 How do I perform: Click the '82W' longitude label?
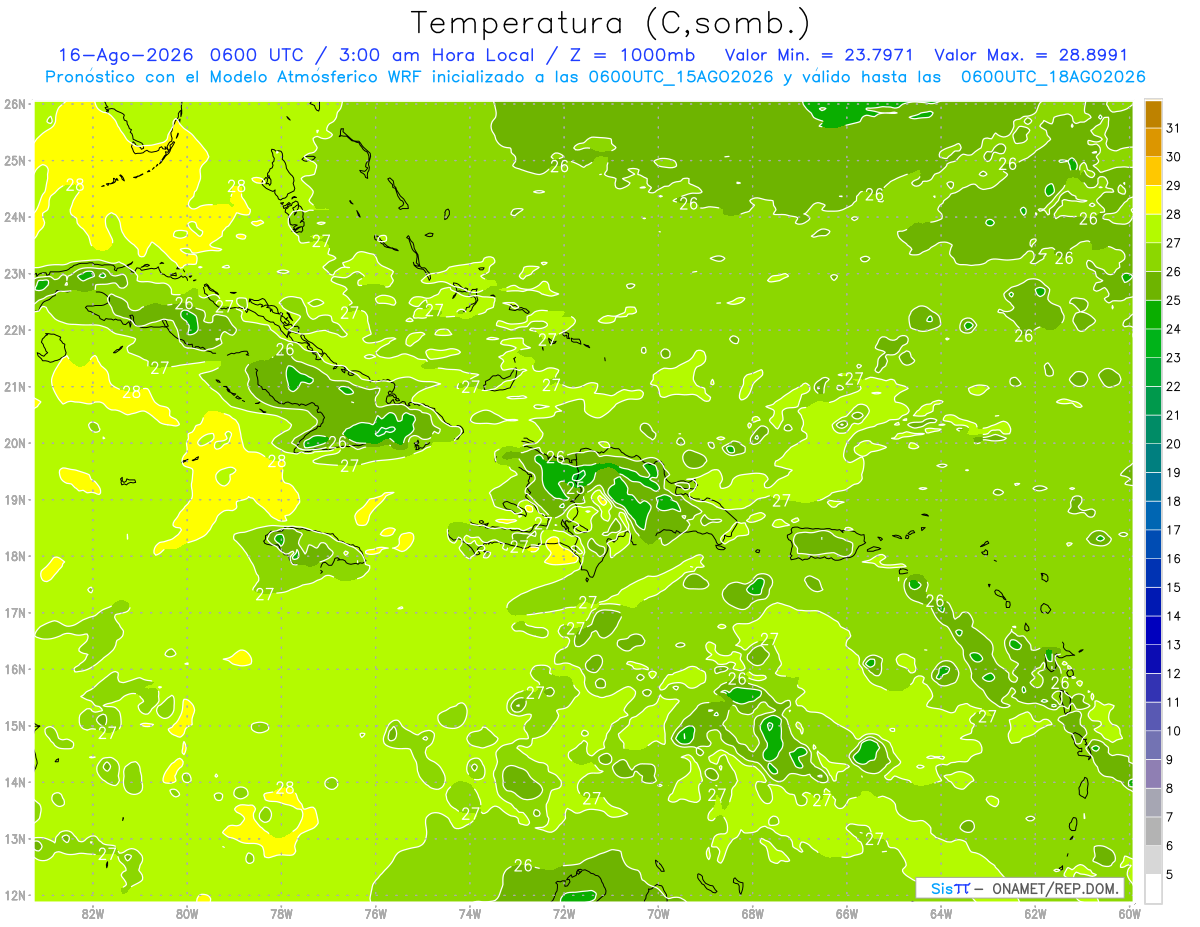click(93, 913)
